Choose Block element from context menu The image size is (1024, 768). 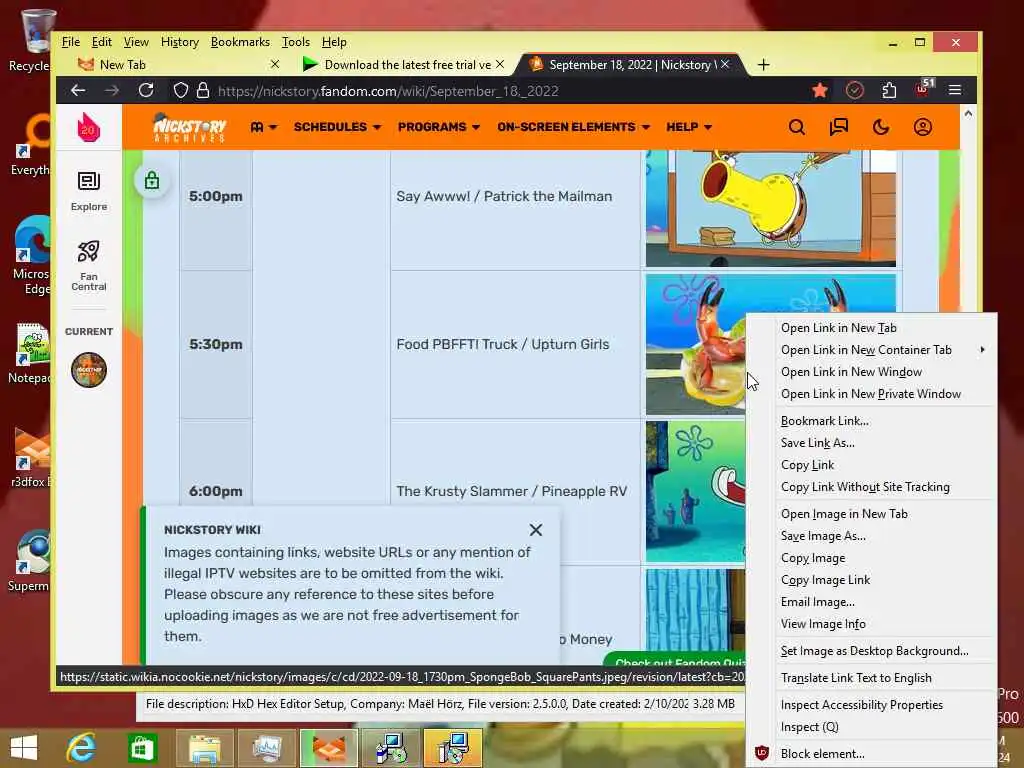point(872,754)
